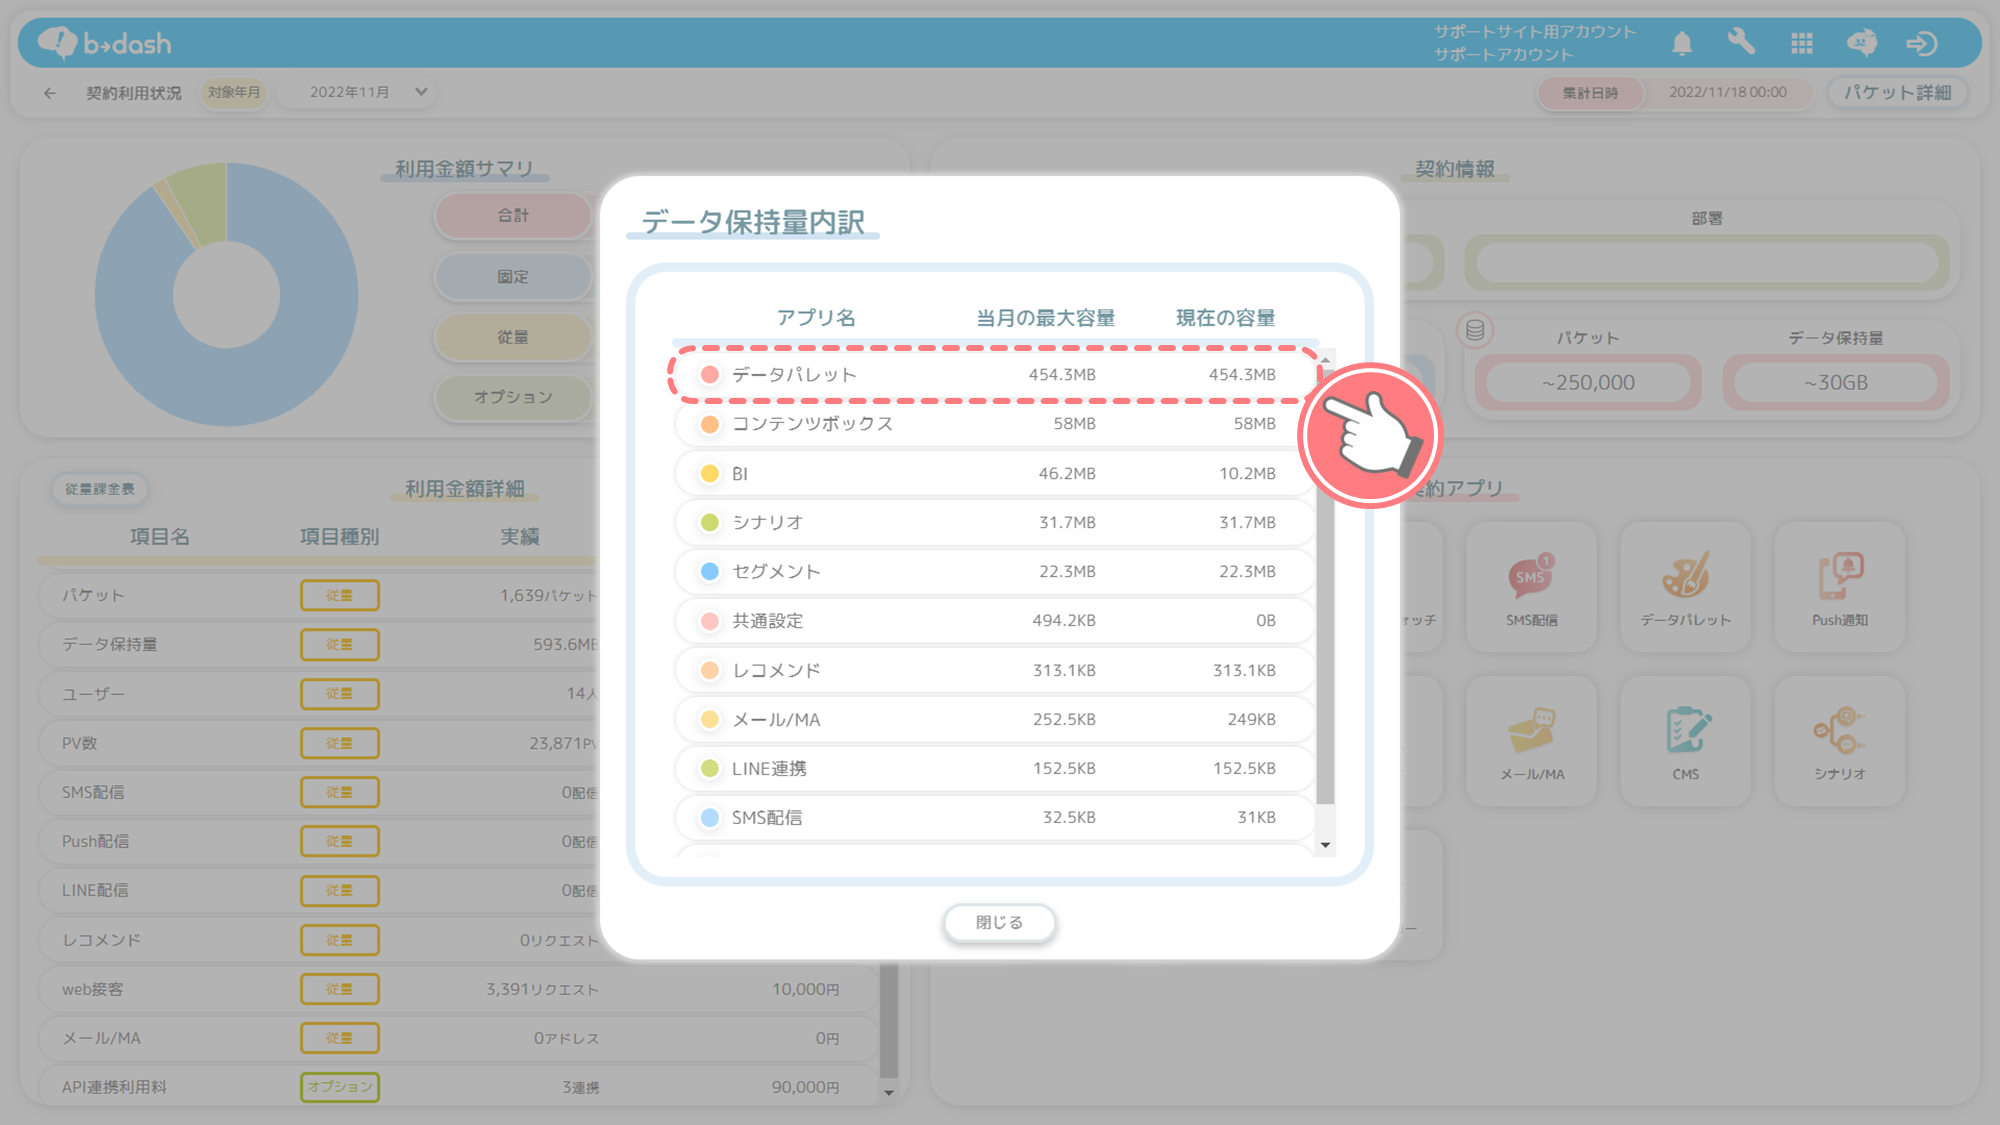
Task: Open the wrench settings icon
Action: point(1741,42)
